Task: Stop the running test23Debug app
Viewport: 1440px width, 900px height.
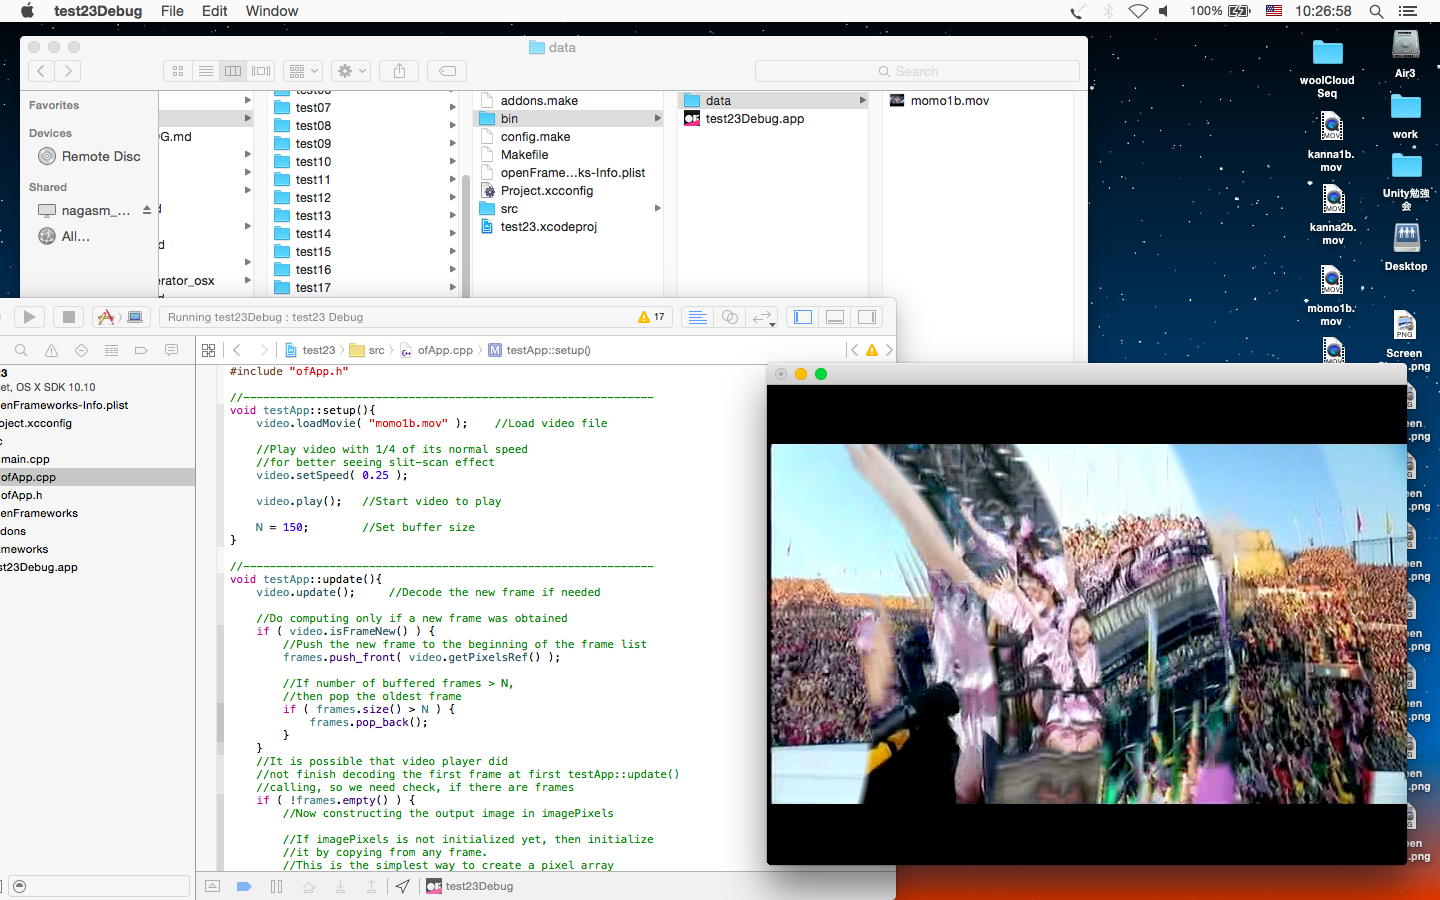Action: 68,317
